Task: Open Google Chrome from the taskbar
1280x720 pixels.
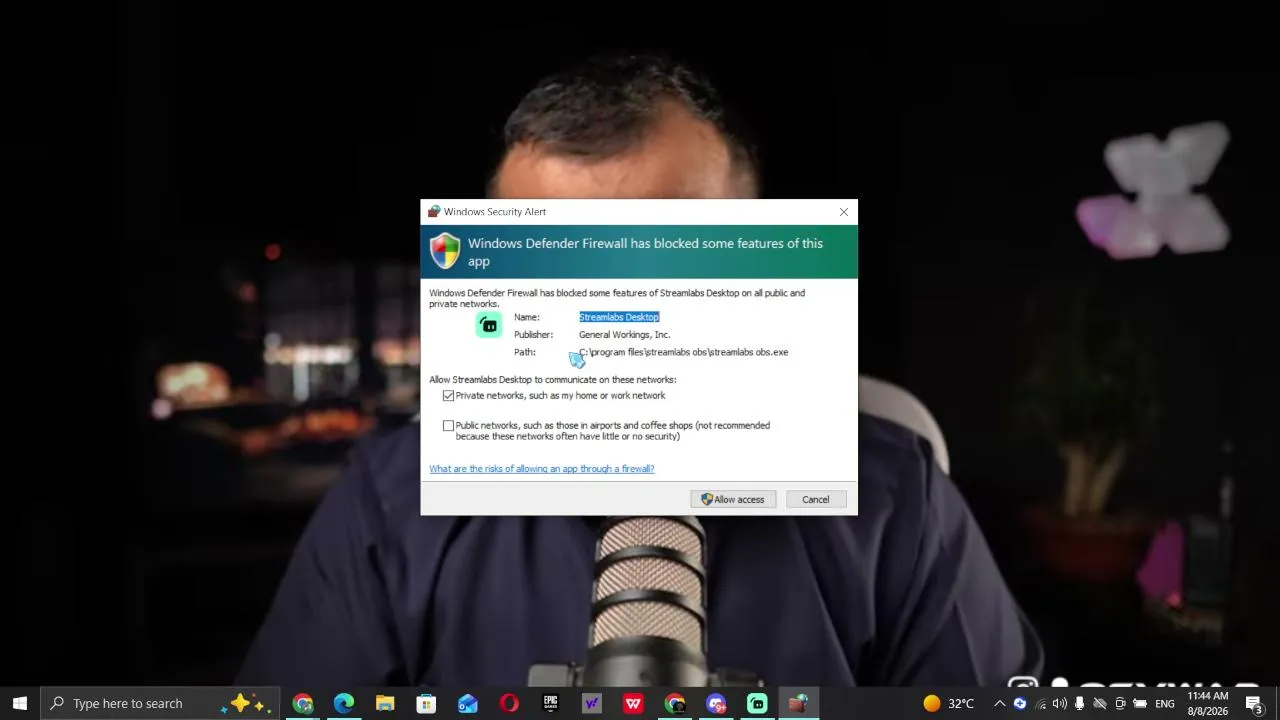Action: click(303, 703)
